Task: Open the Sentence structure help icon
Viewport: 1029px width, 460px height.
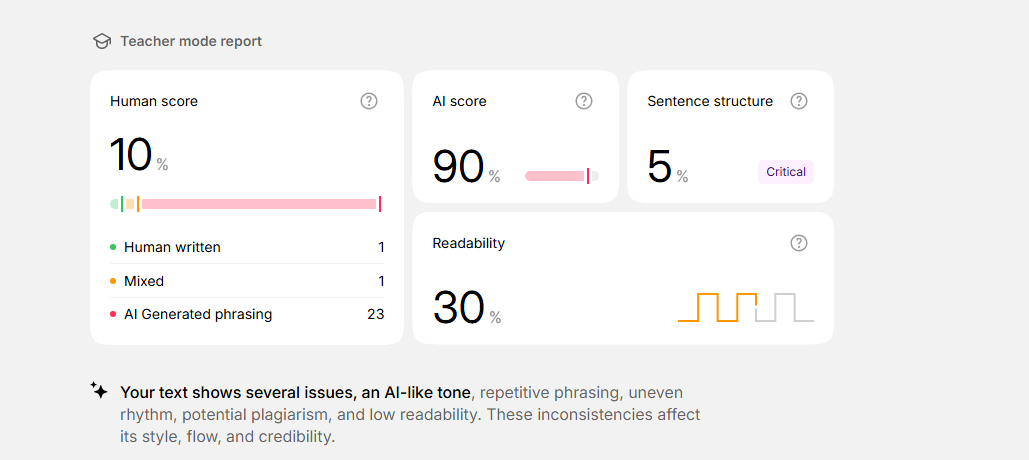Action: (x=799, y=101)
